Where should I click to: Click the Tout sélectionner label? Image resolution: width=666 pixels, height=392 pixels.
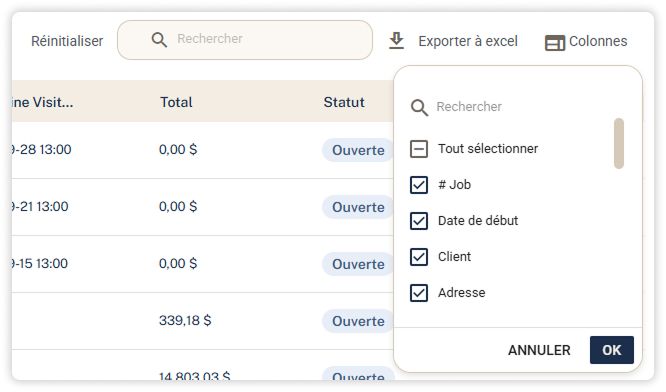tap(488, 149)
